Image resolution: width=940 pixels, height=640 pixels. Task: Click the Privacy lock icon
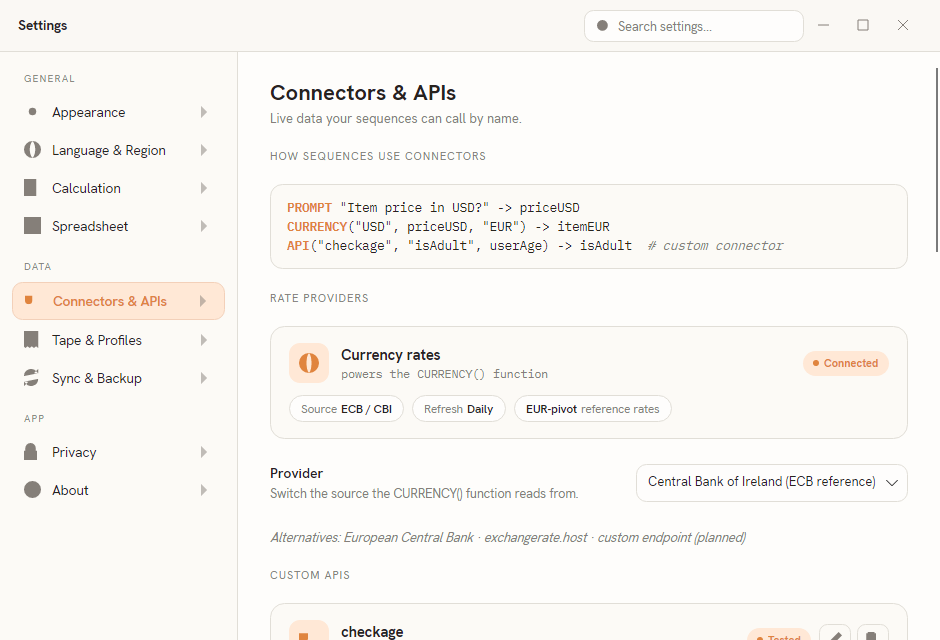coord(31,452)
